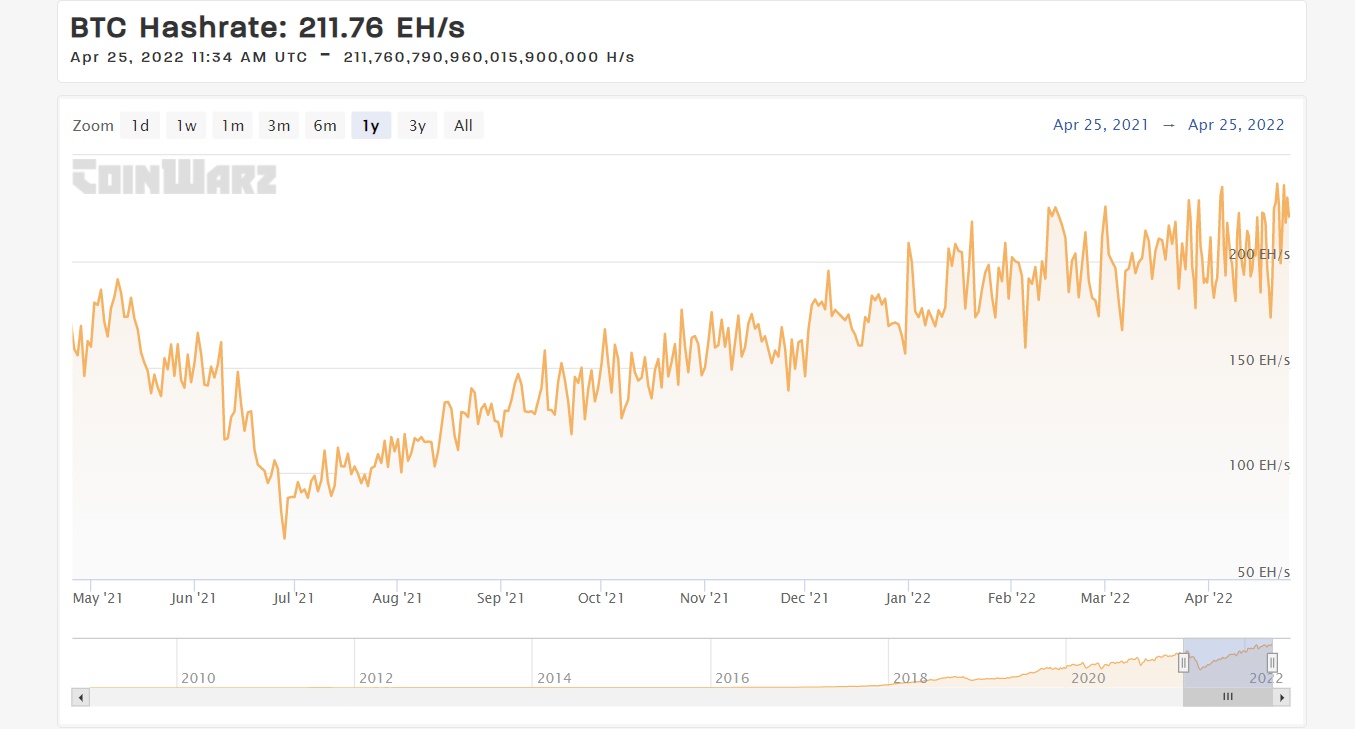Click the navigator scrollbar left arrow
Image resolution: width=1355 pixels, height=729 pixels.
pos(81,697)
